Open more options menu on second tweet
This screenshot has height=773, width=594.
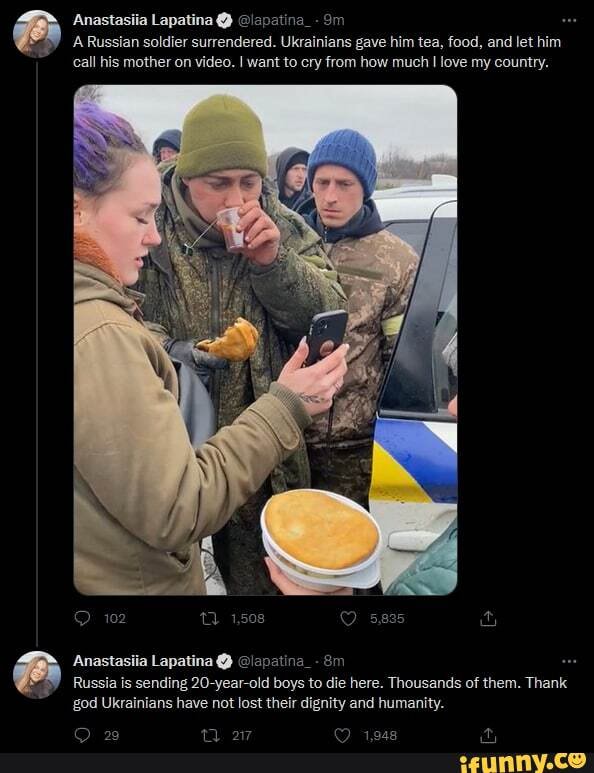pyautogui.click(x=569, y=661)
